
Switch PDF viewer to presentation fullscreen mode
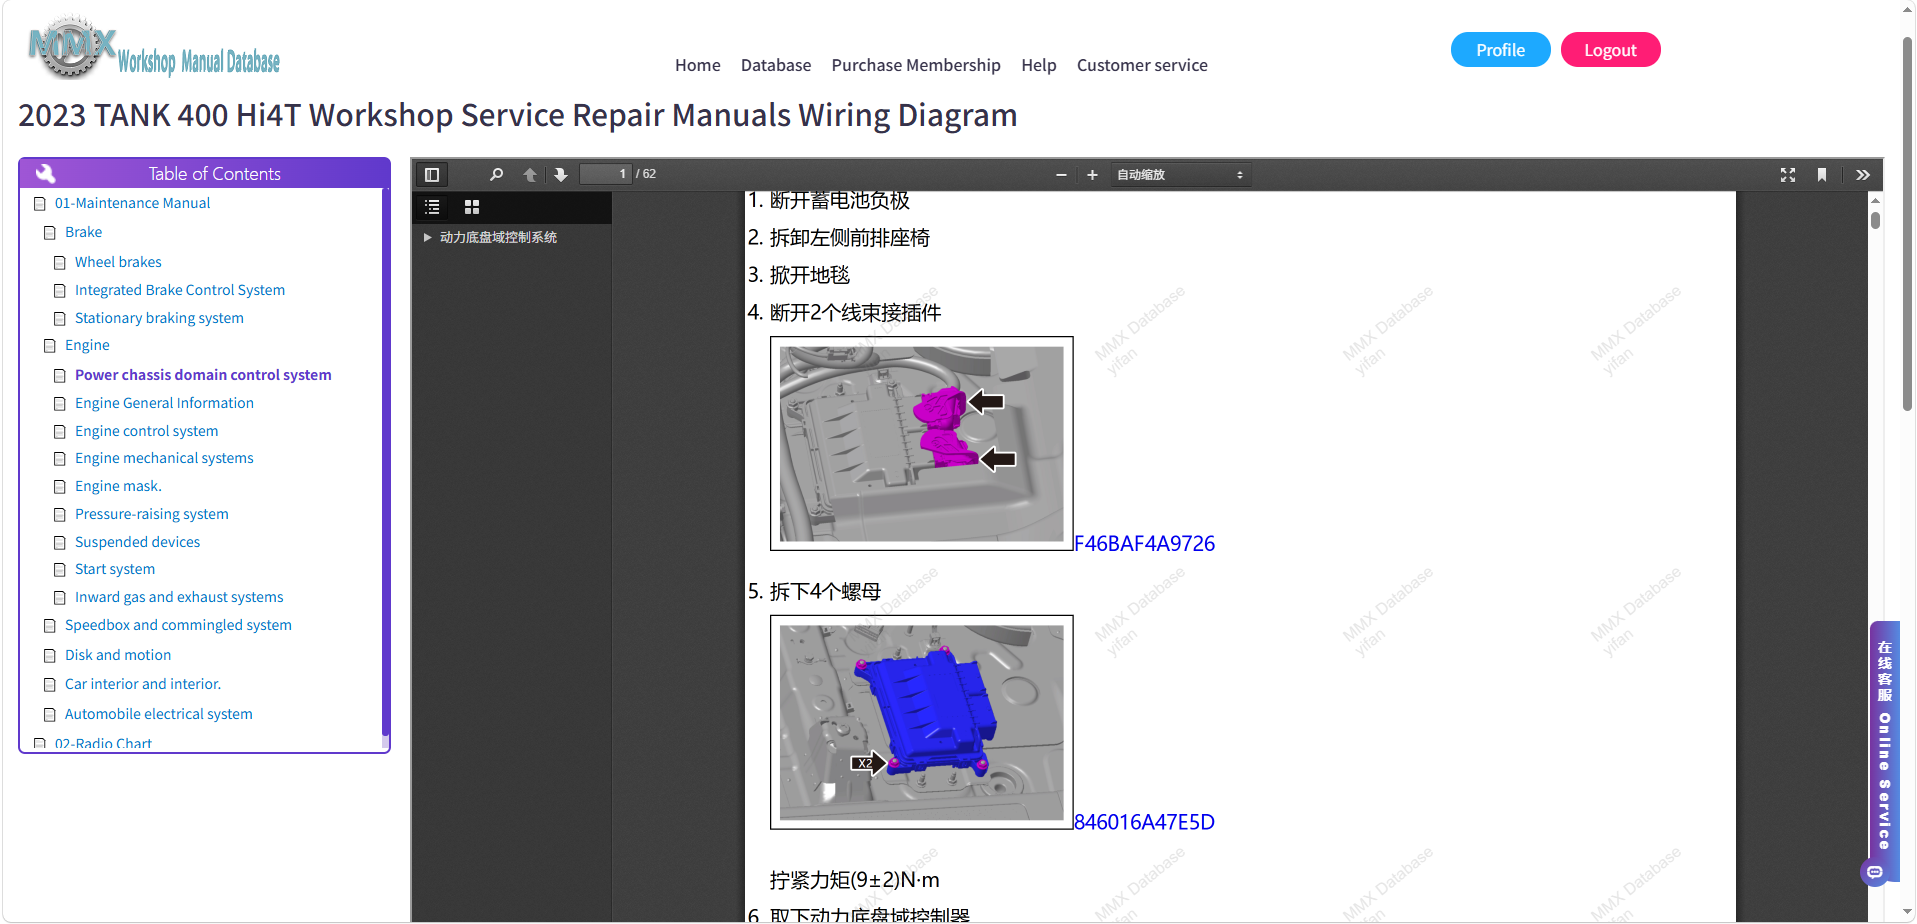1788,175
